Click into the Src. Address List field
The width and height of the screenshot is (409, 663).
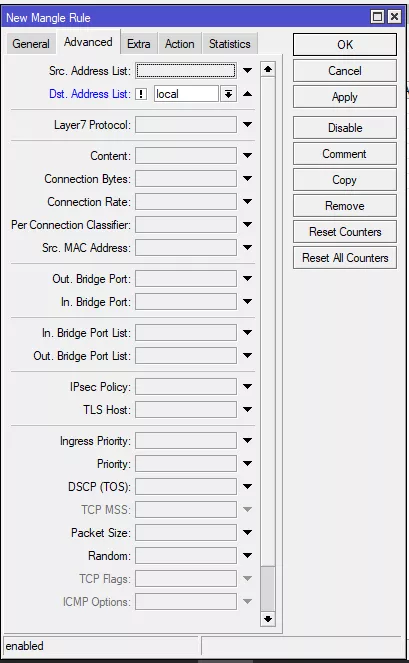(186, 71)
